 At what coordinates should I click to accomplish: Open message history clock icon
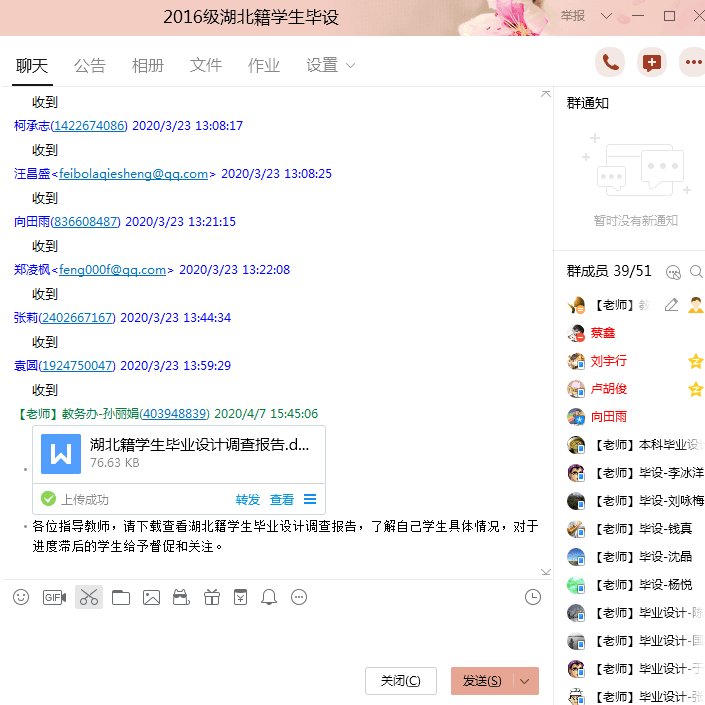click(x=533, y=597)
